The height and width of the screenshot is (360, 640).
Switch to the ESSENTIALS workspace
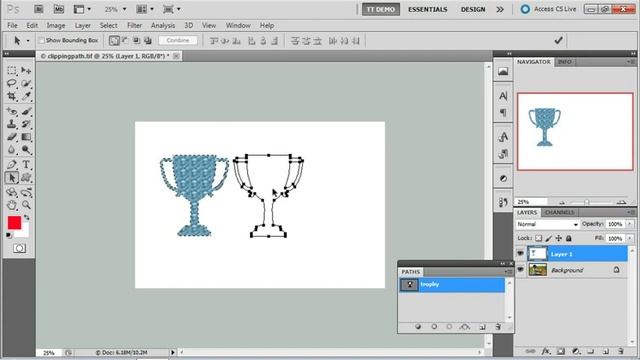[x=428, y=9]
